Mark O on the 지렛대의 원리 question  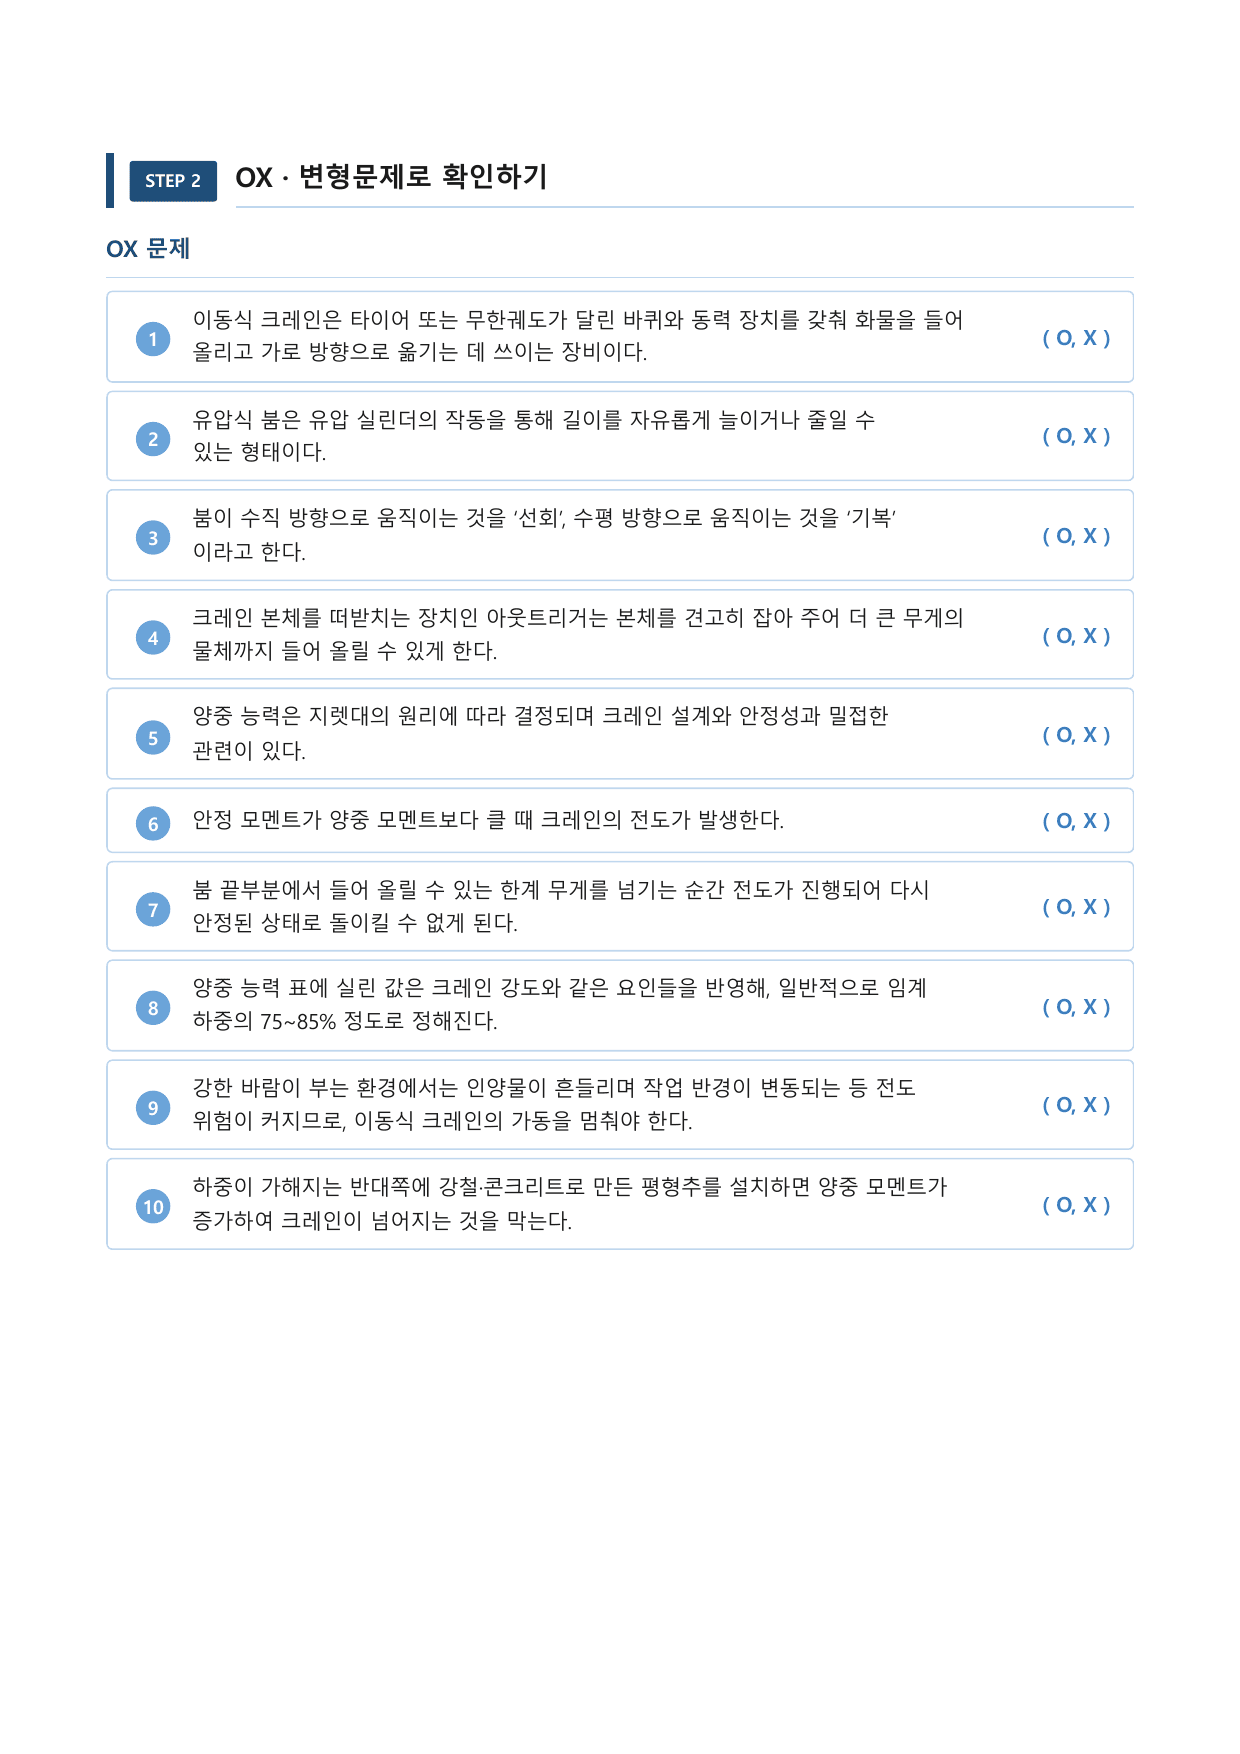click(1064, 735)
